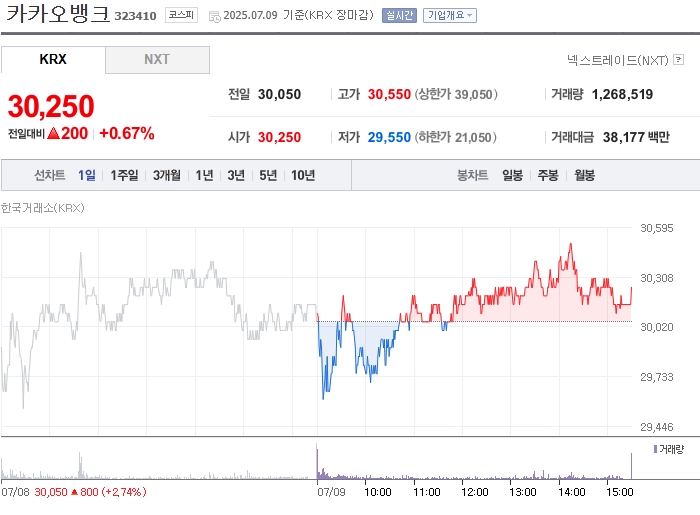Click the stock code 323410
The width and height of the screenshot is (700, 515).
135,16
